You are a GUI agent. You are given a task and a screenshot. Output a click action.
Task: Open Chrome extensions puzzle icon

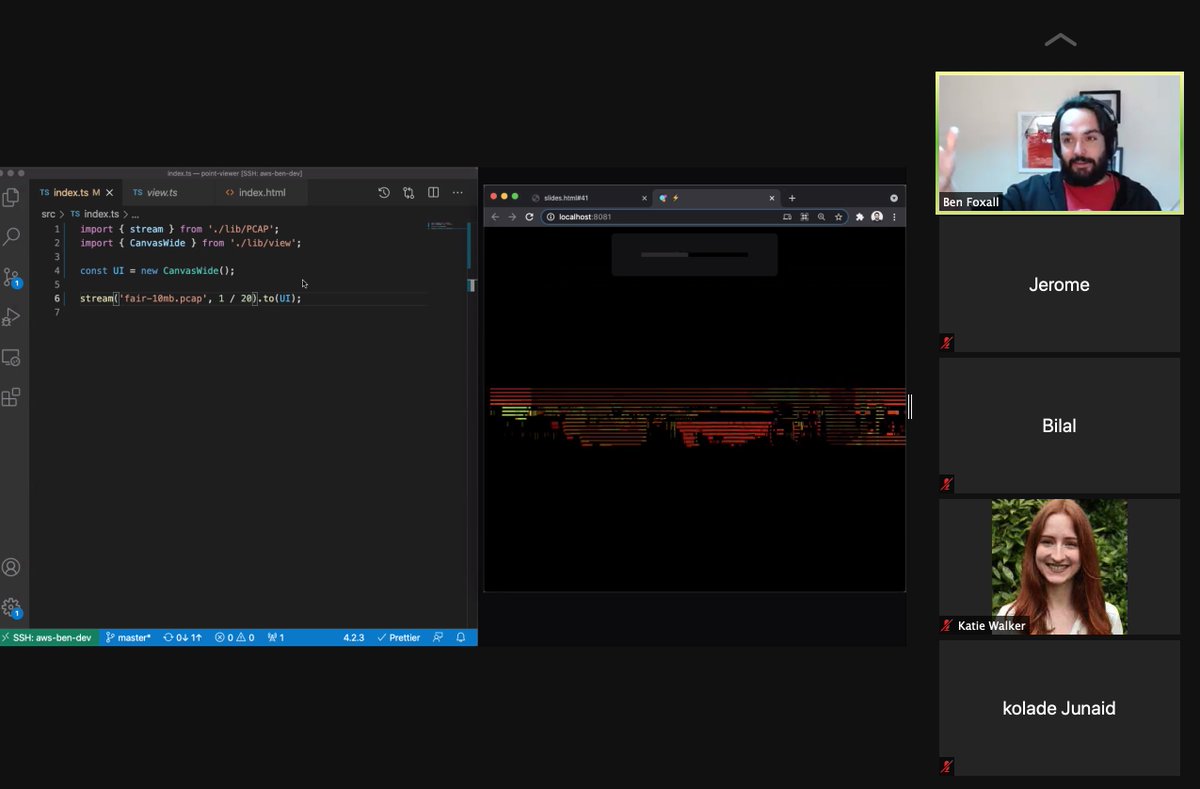pyautogui.click(x=859, y=216)
